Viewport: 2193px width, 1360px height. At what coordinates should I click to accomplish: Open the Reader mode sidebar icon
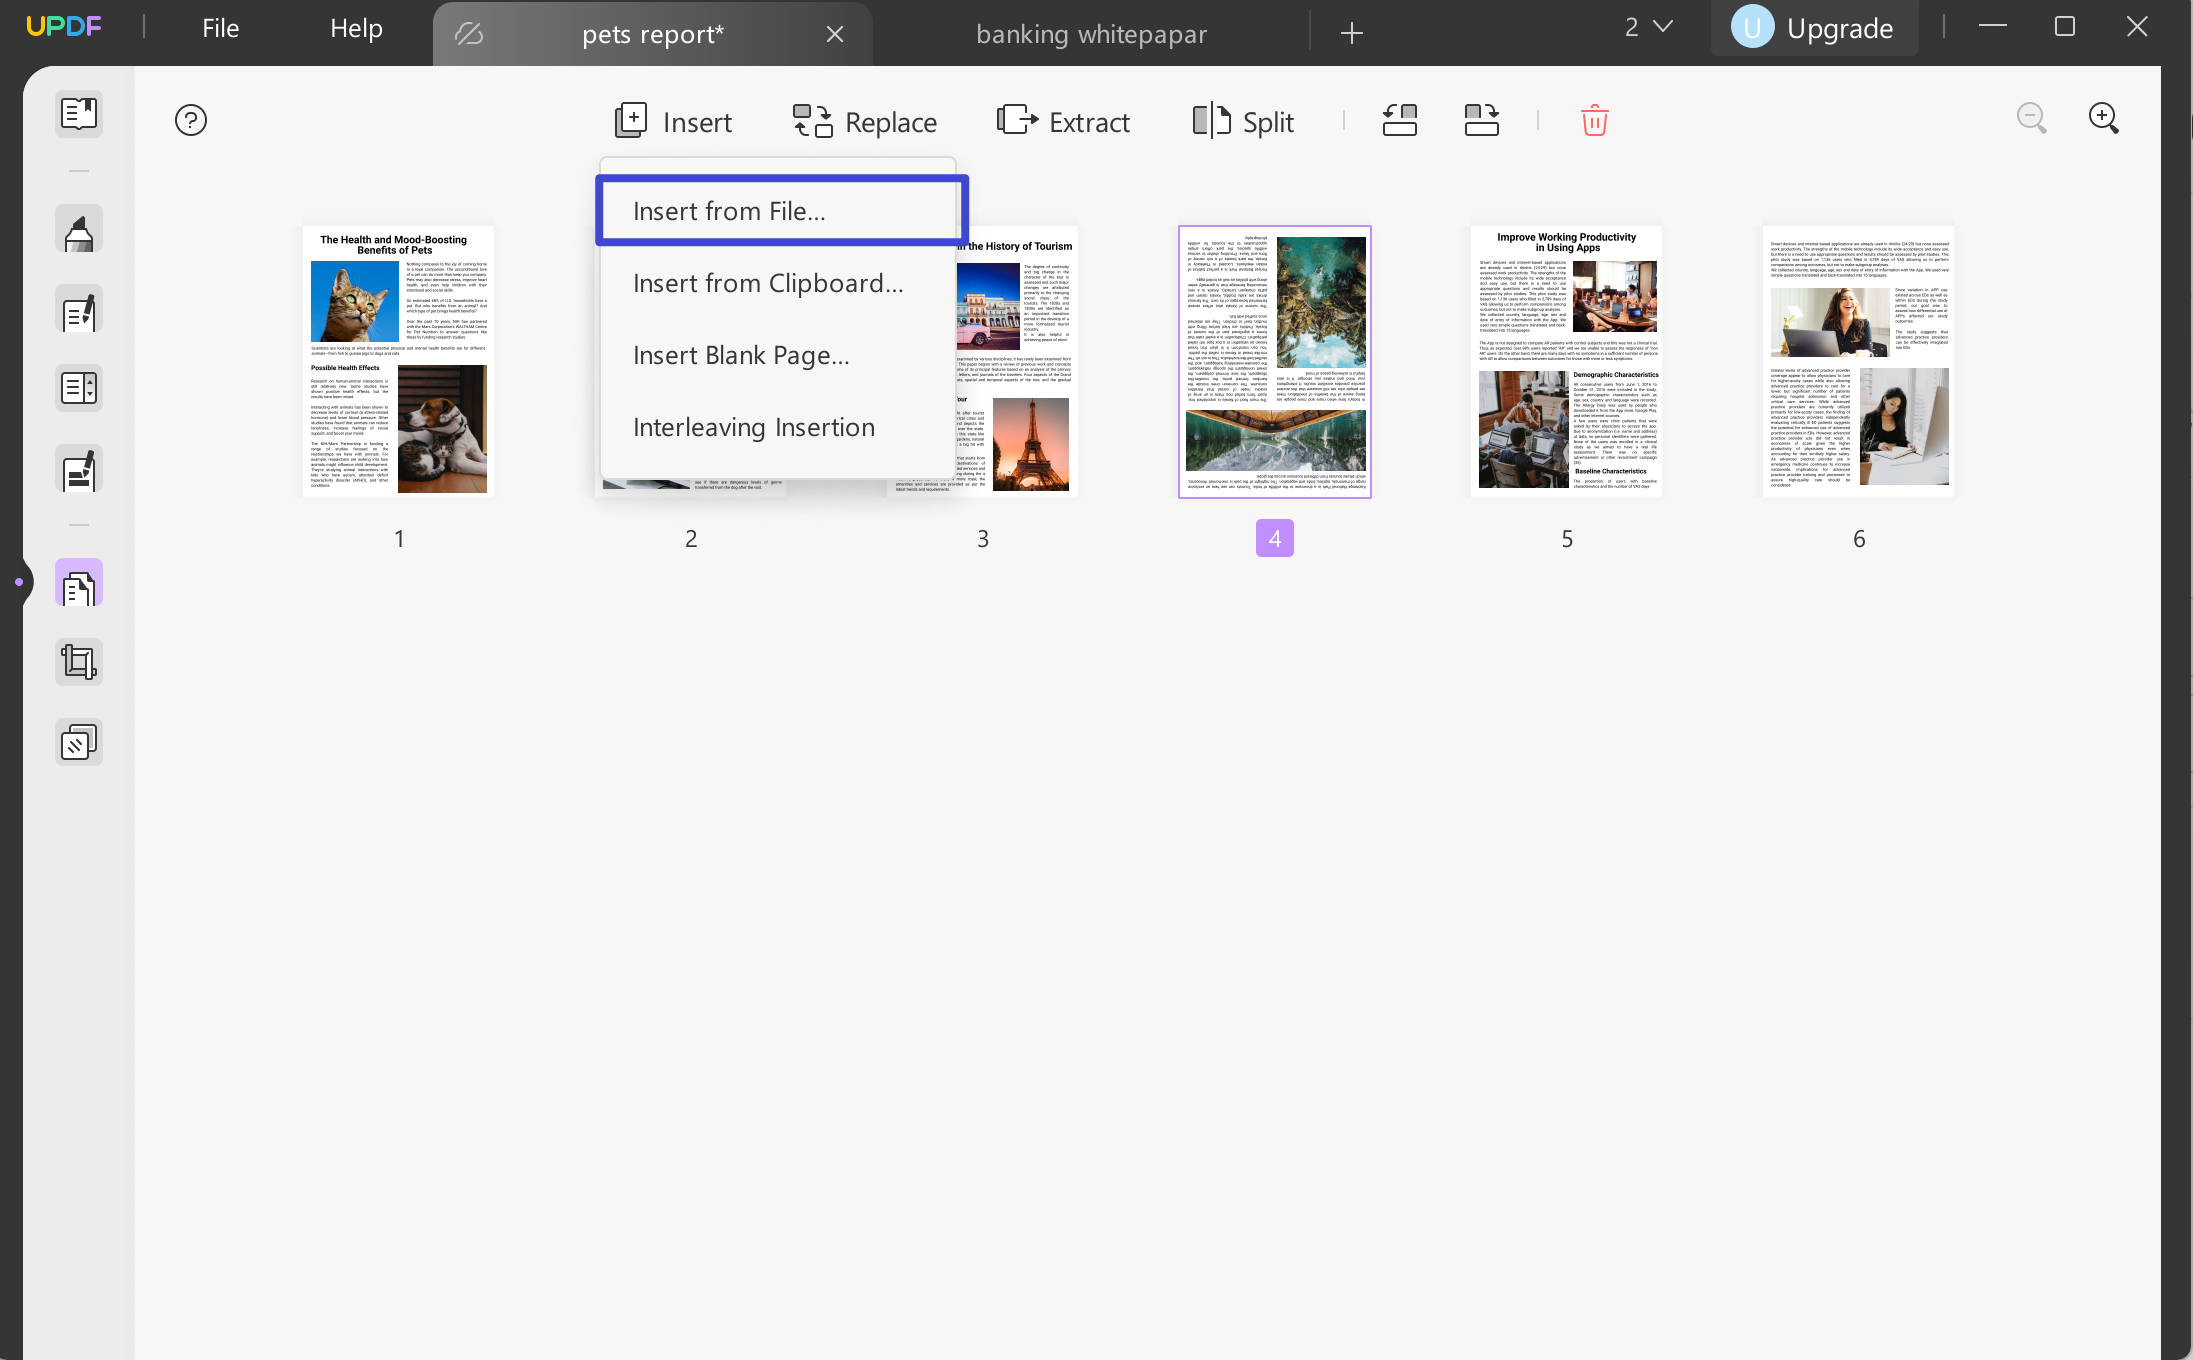tap(79, 114)
